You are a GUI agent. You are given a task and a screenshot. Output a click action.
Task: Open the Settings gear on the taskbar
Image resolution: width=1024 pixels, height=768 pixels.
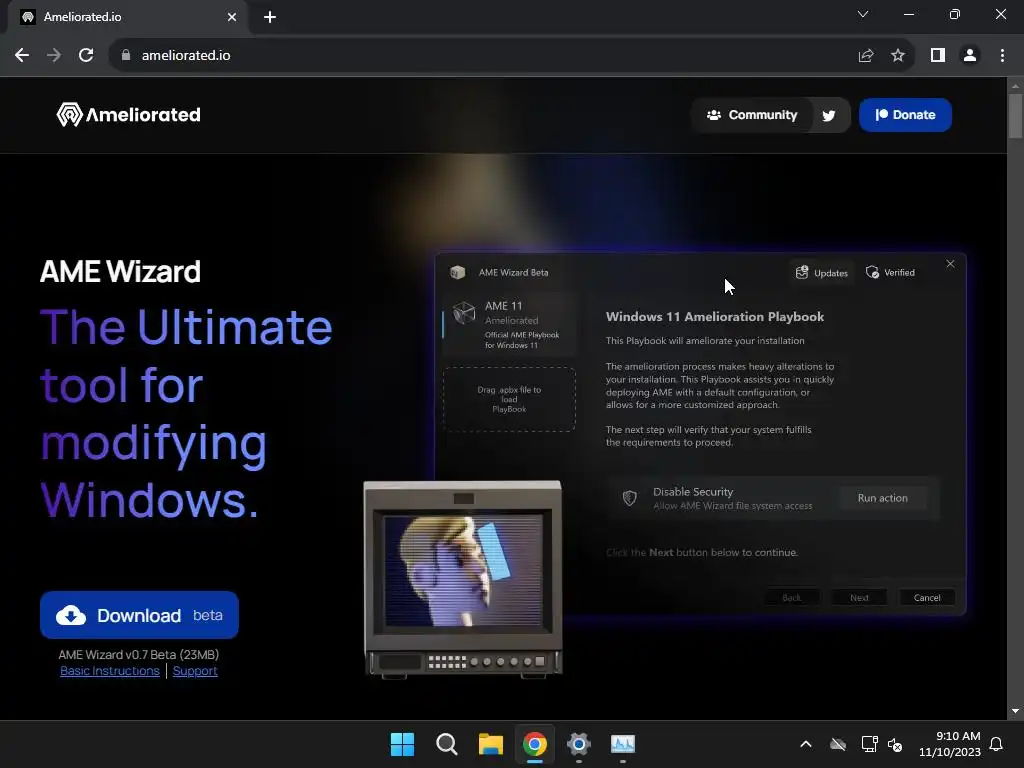pos(579,744)
